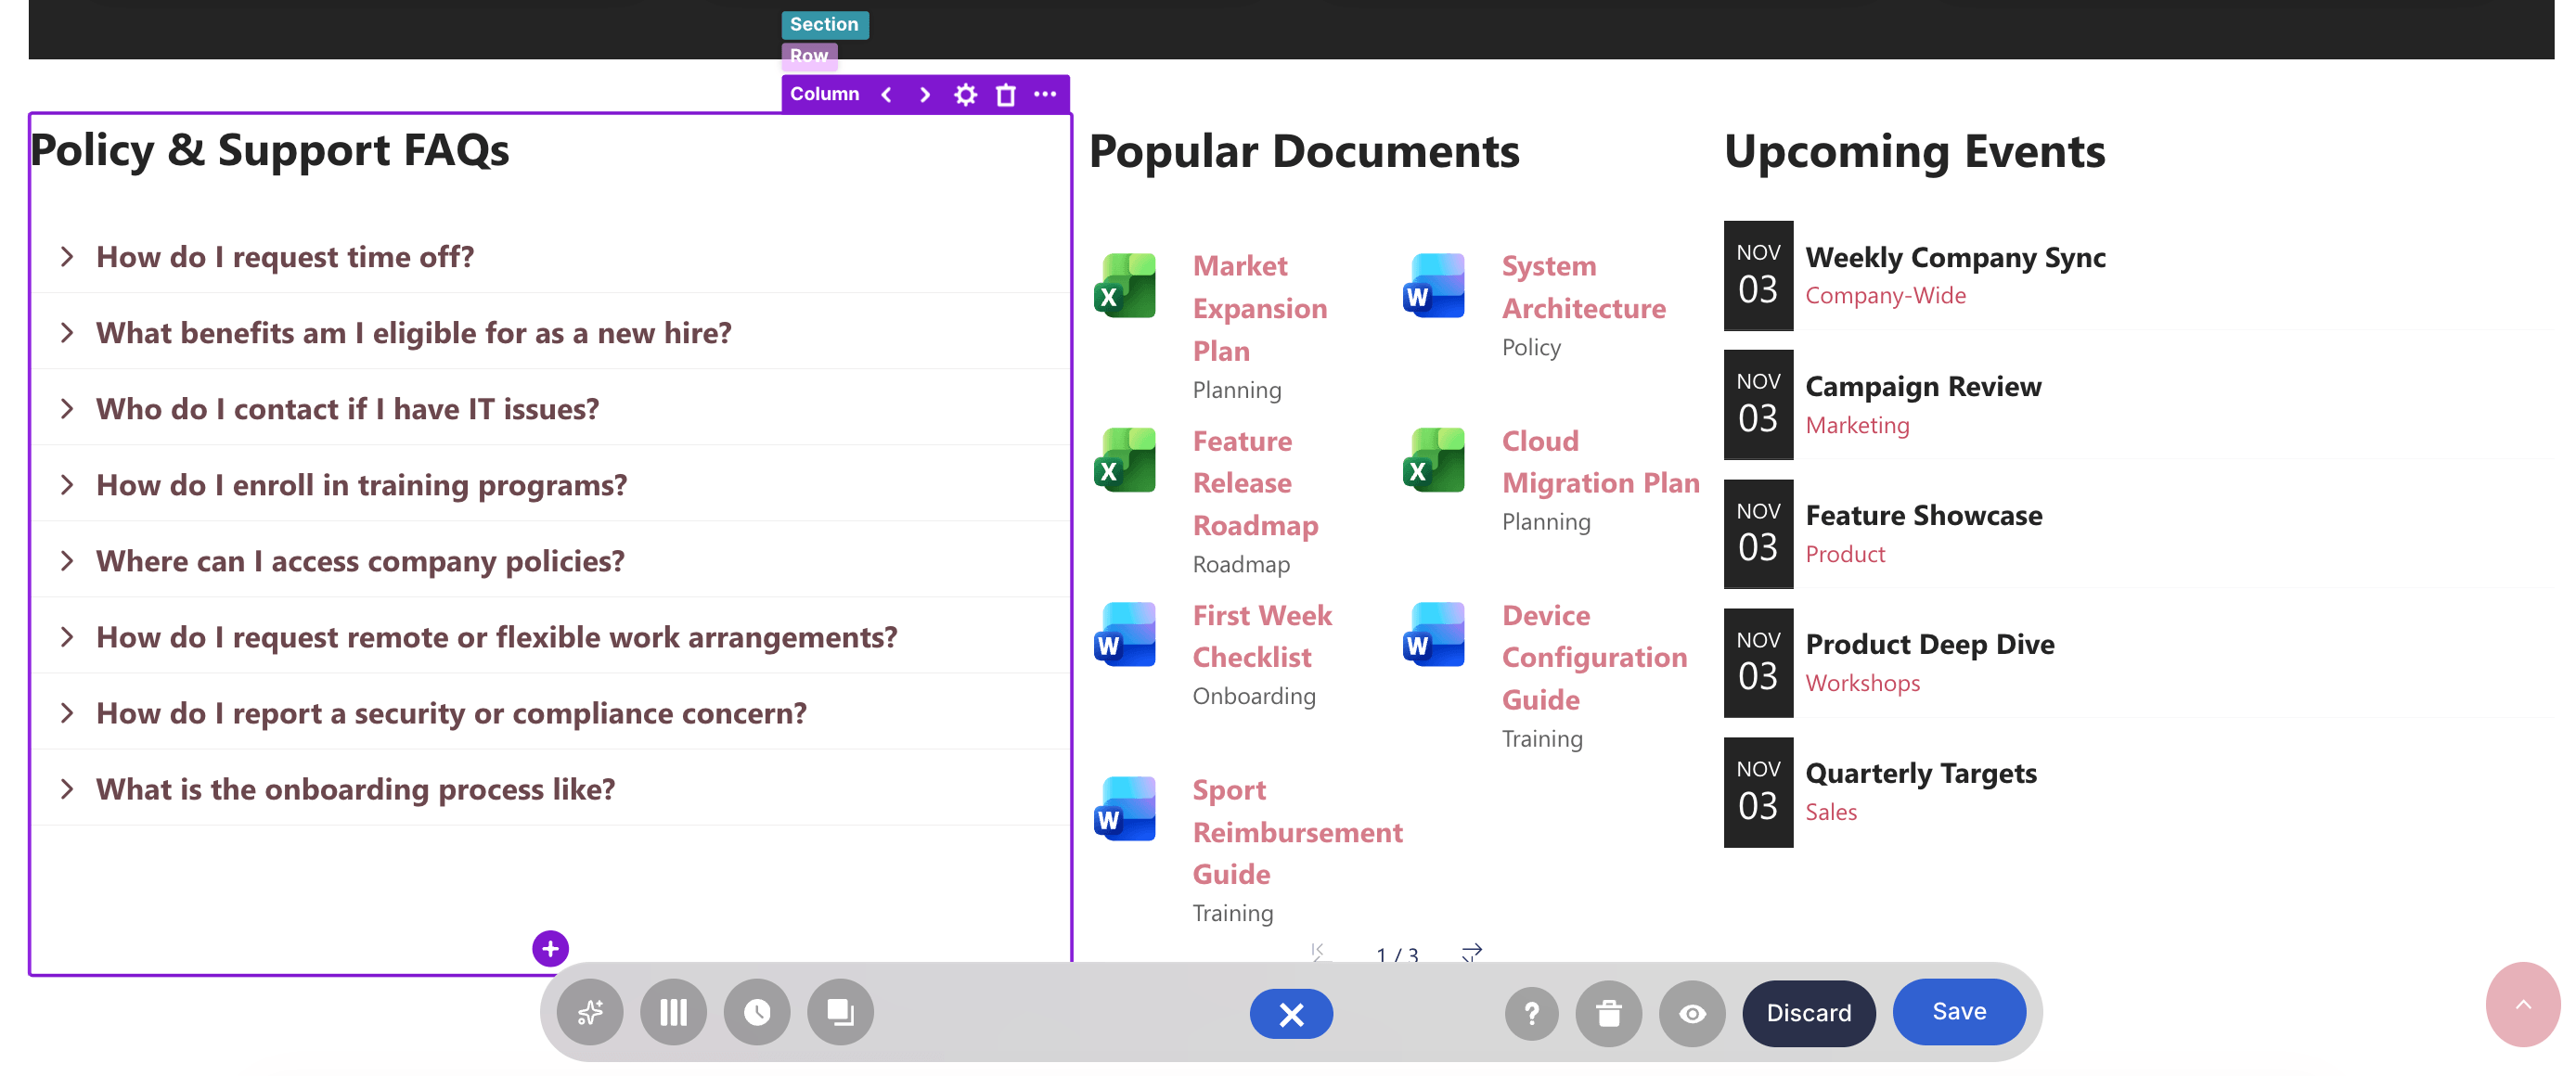Select the Section label tag

[x=824, y=24]
